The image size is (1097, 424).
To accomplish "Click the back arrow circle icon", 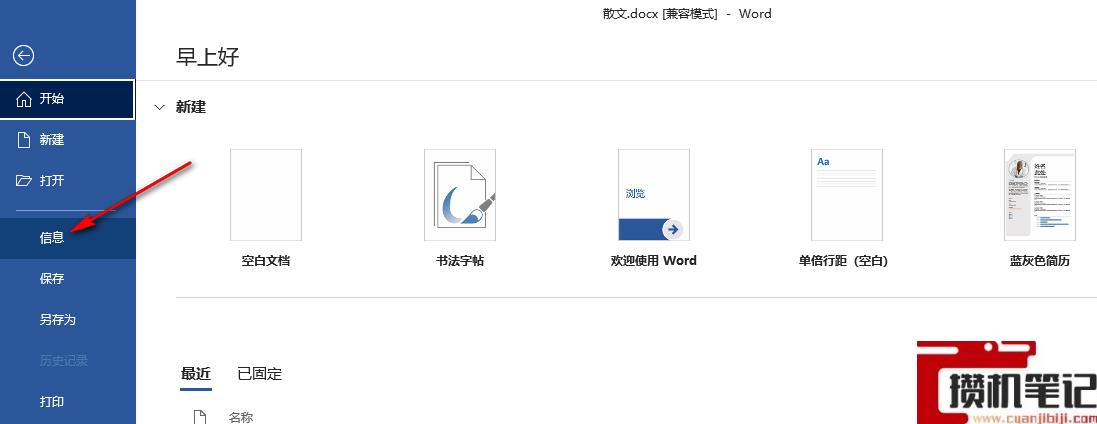I will point(24,56).
